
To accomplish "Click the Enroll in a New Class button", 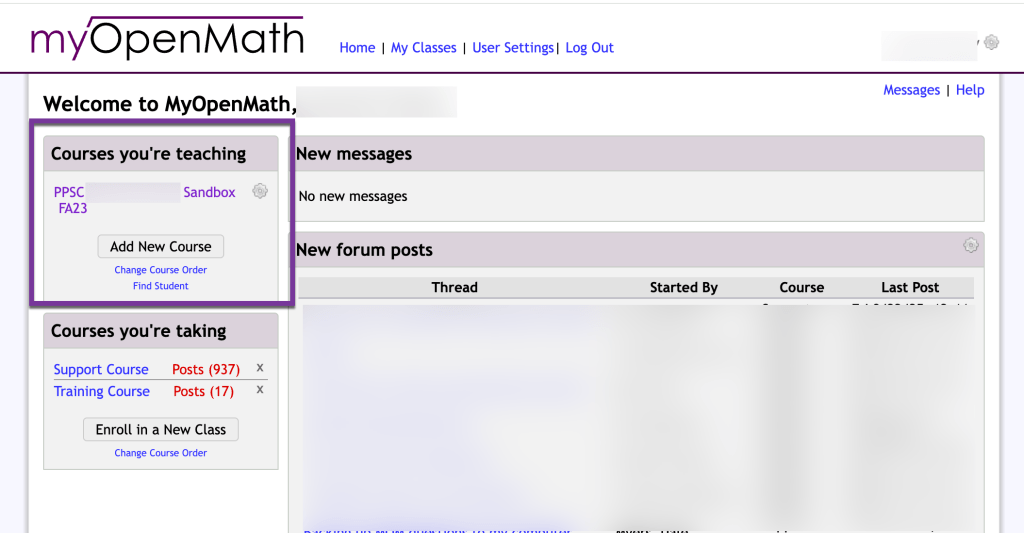I will 161,429.
